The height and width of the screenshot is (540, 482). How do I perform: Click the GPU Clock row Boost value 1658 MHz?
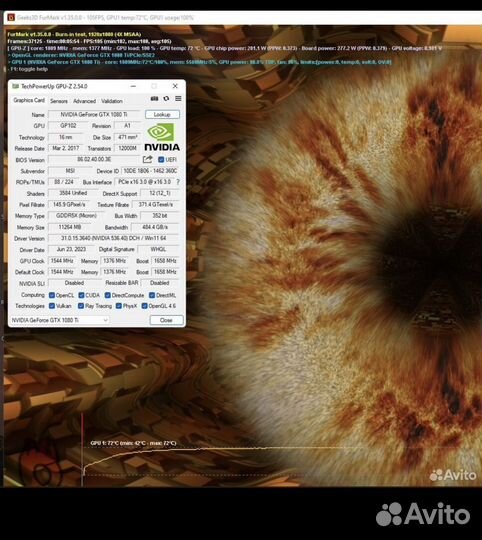(x=165, y=261)
